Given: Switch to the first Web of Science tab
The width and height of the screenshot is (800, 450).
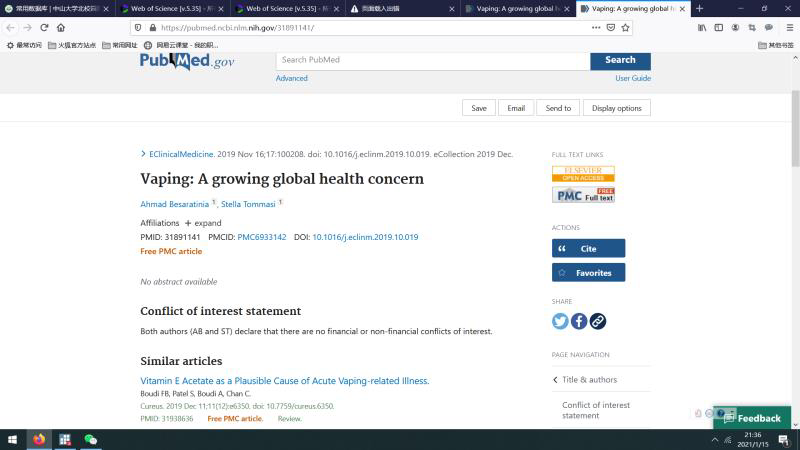Looking at the screenshot, I should click(170, 8).
